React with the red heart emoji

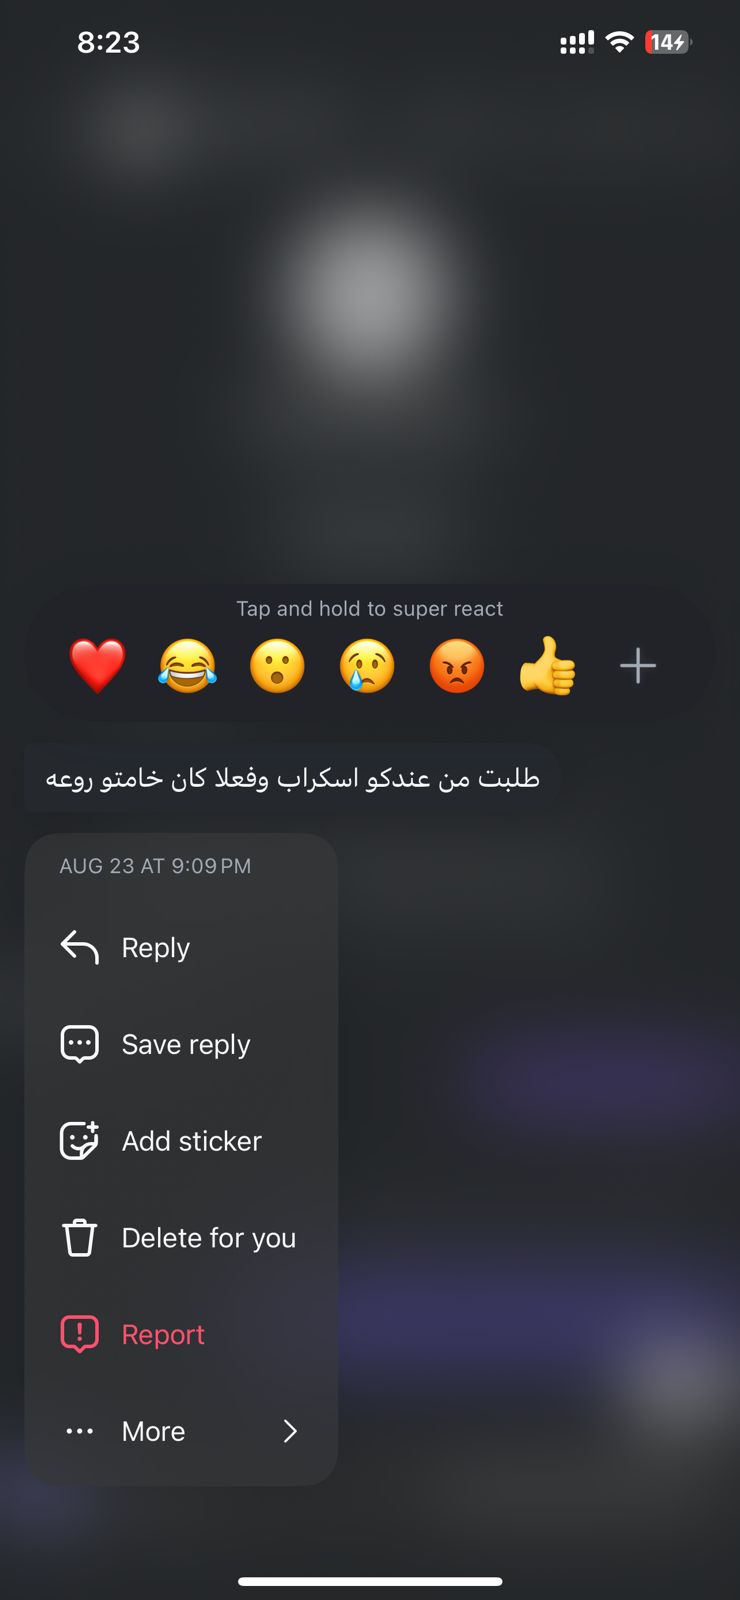tap(97, 666)
